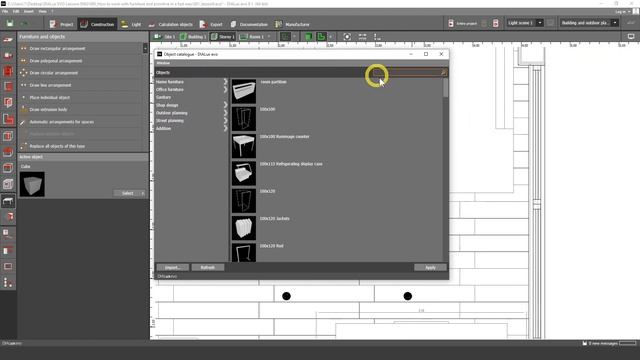Click Place individual object
640x360 pixels.
pyautogui.click(x=49, y=98)
